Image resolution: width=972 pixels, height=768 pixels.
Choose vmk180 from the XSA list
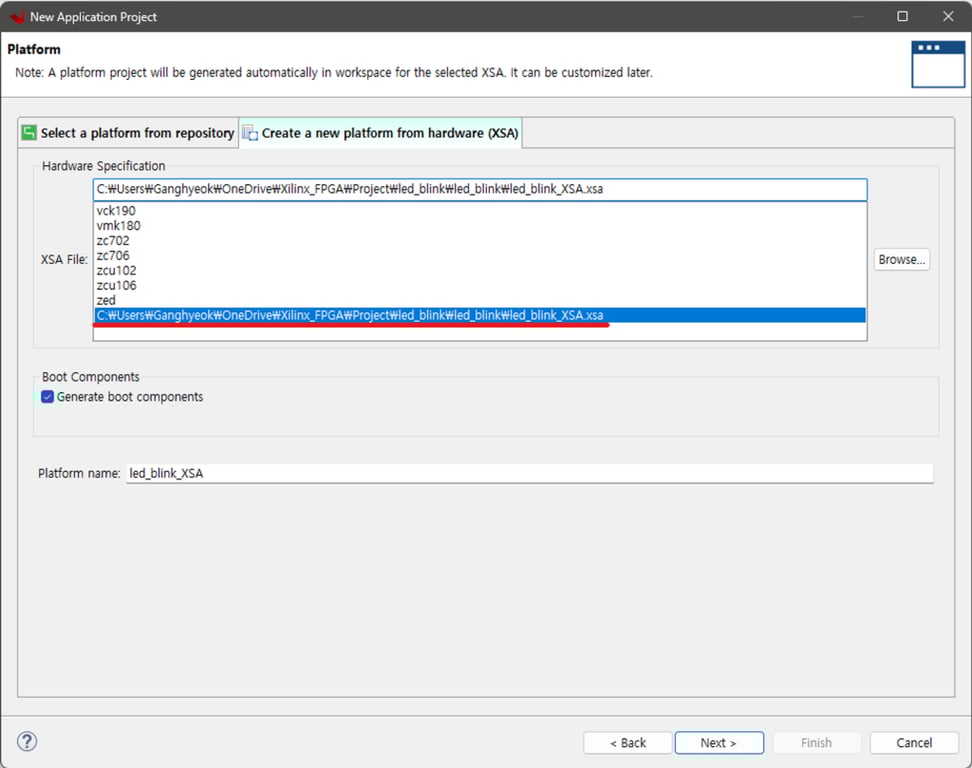pos(479,226)
